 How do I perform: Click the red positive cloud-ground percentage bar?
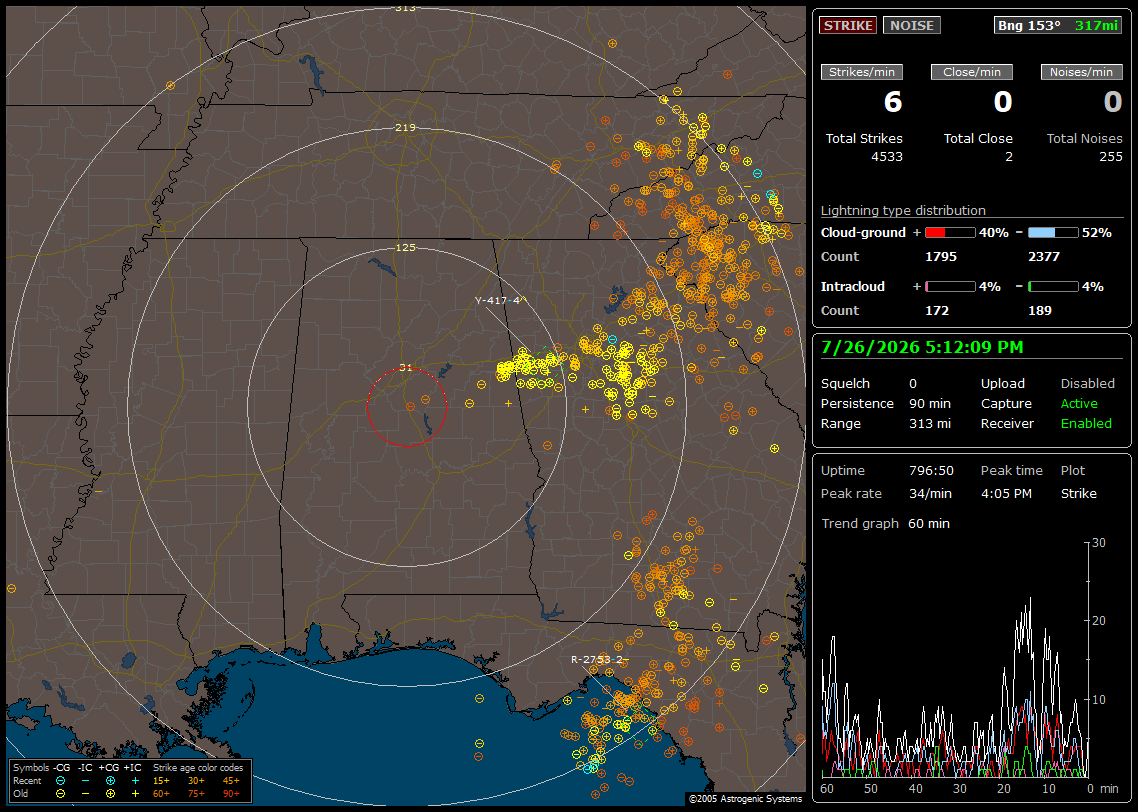(950, 233)
